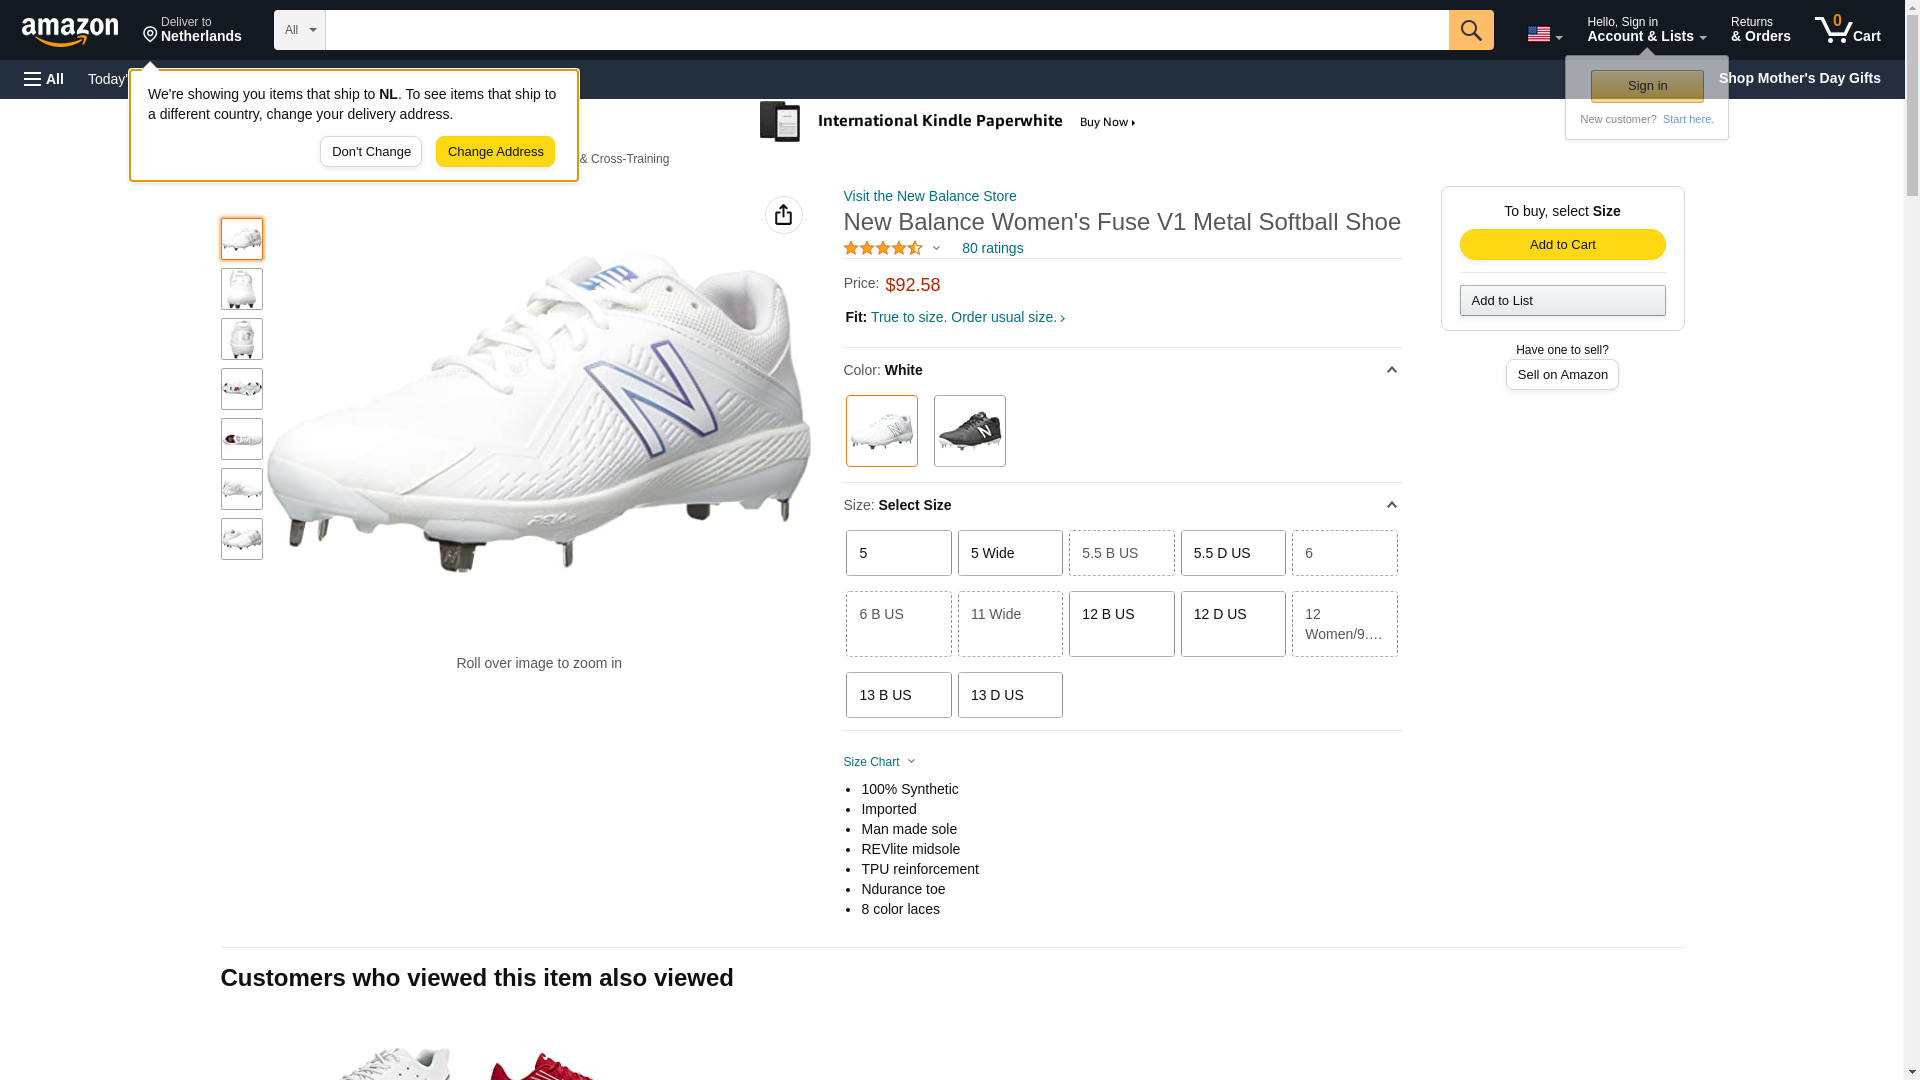Click the US flag language selector
Image resolution: width=1920 pixels, height=1080 pixels.
point(1543,34)
